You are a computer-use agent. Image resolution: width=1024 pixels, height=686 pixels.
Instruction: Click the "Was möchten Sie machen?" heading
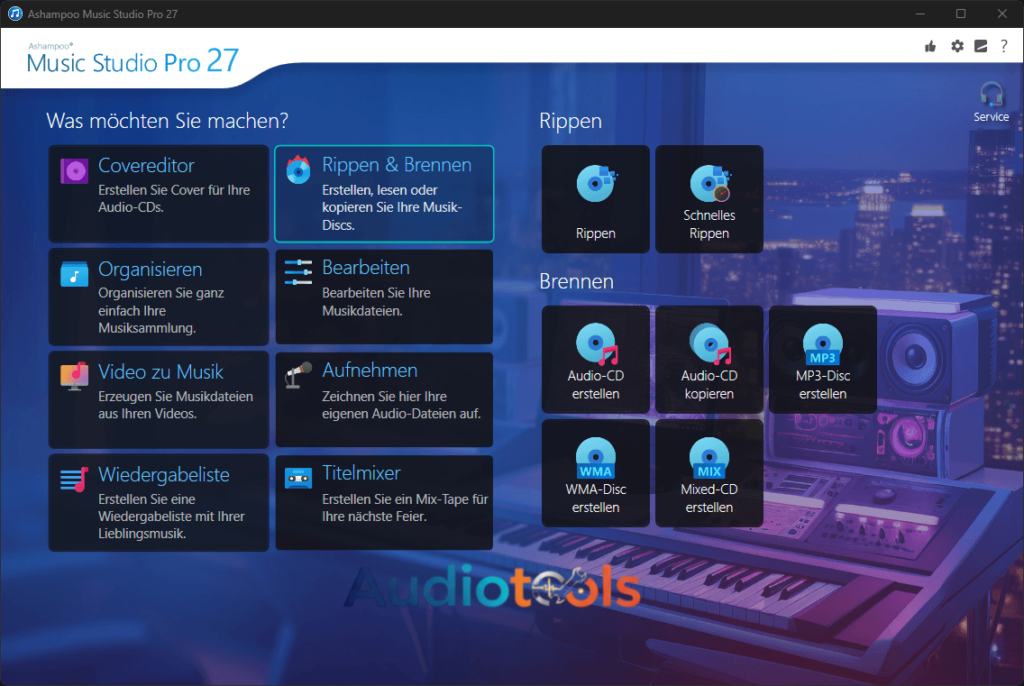click(167, 121)
